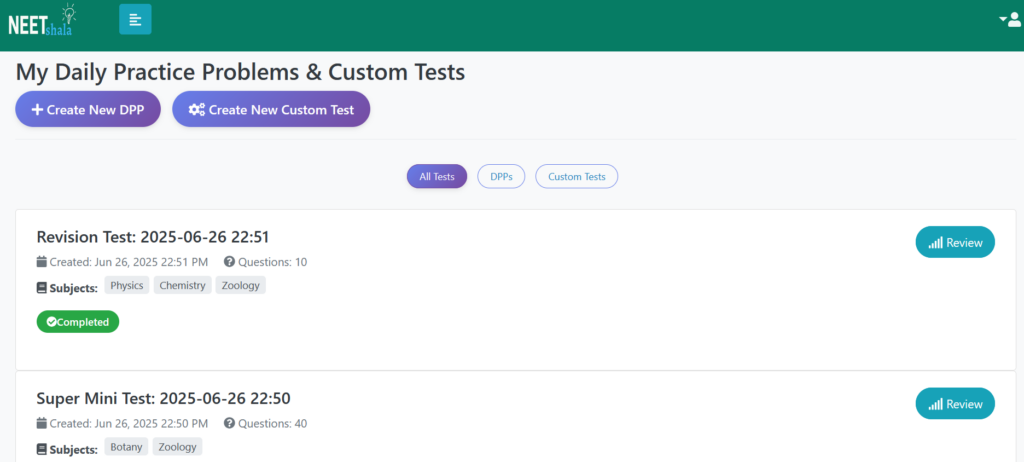The image size is (1024, 462).
Task: Click question-mark icon next to Questions: 10
Action: 229,262
